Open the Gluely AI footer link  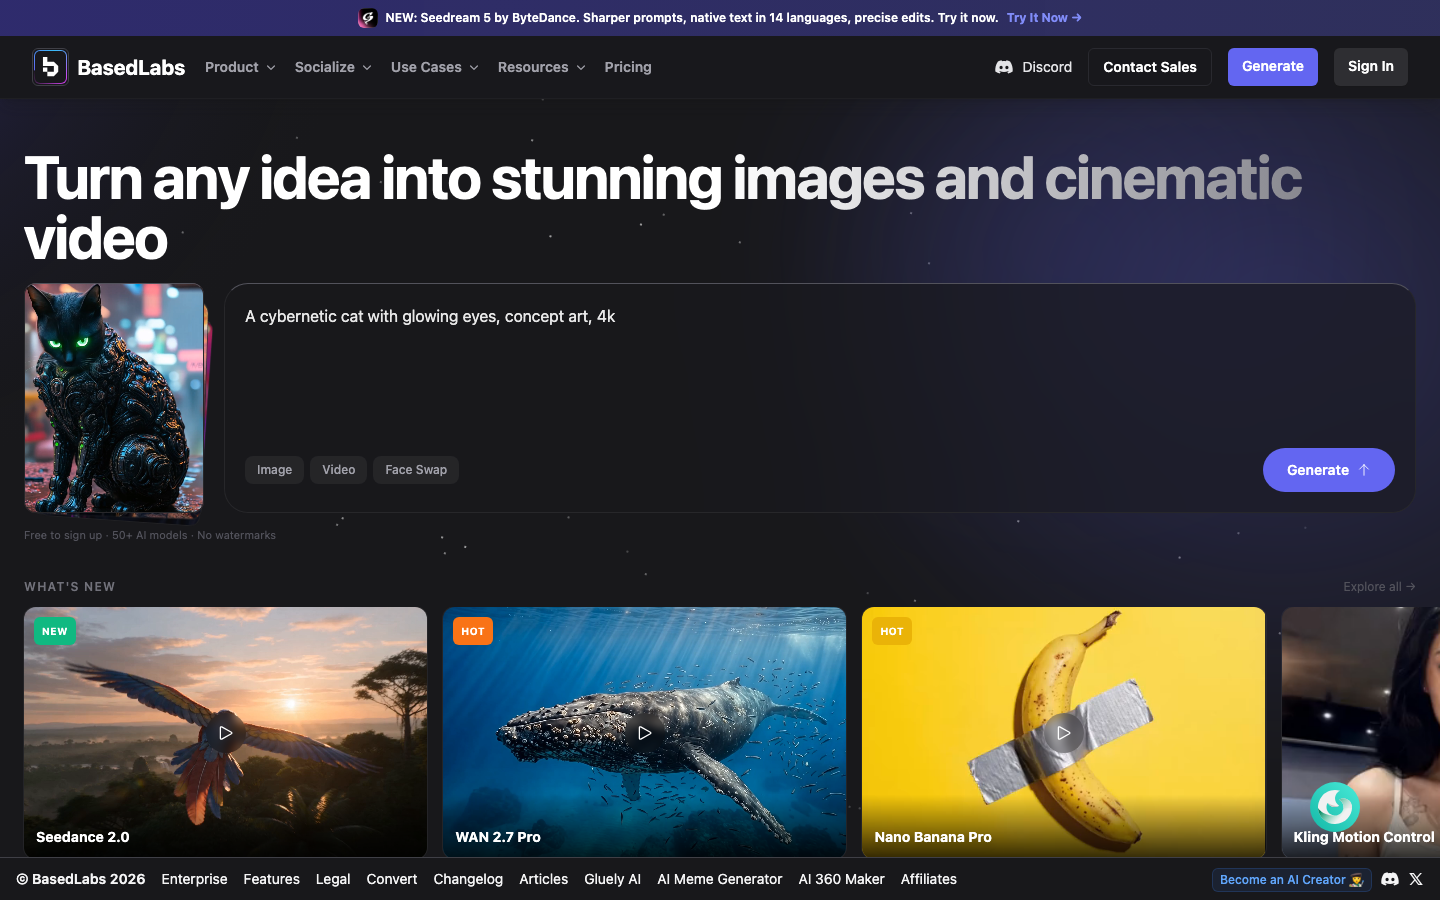pos(612,879)
